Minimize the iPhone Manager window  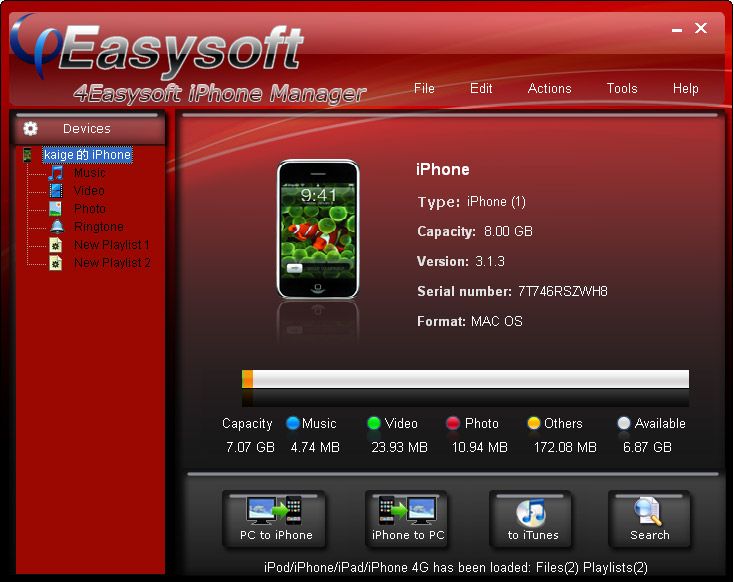[676, 29]
